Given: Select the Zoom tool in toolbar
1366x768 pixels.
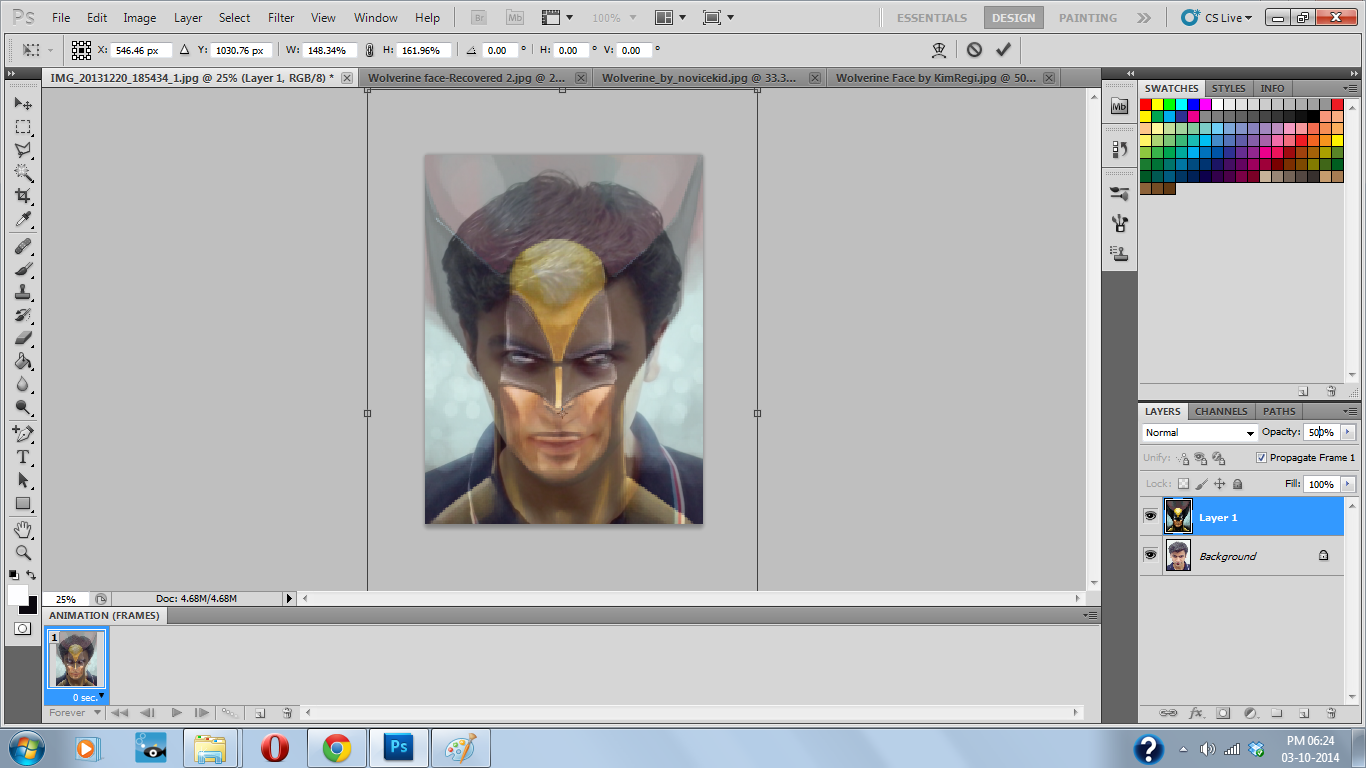Looking at the screenshot, I should 22,552.
